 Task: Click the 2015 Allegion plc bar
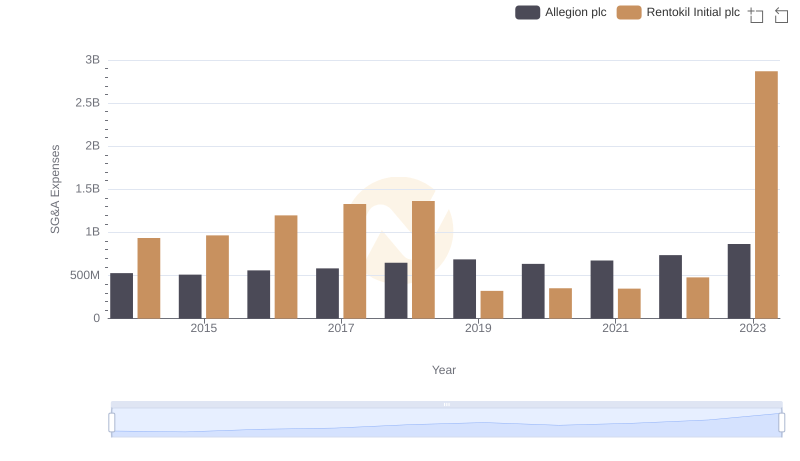click(190, 296)
